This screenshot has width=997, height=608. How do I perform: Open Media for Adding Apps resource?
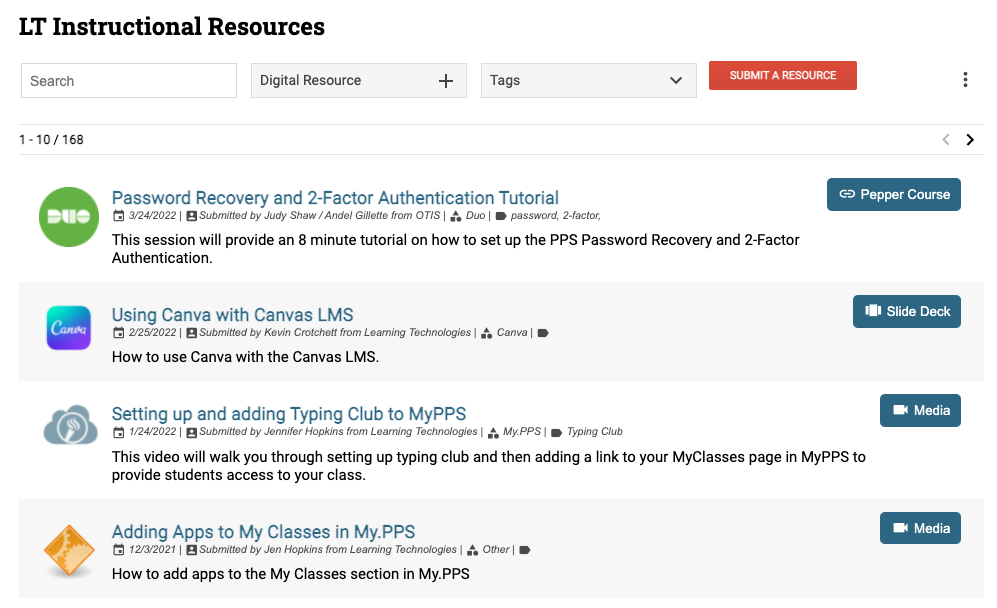tap(920, 528)
